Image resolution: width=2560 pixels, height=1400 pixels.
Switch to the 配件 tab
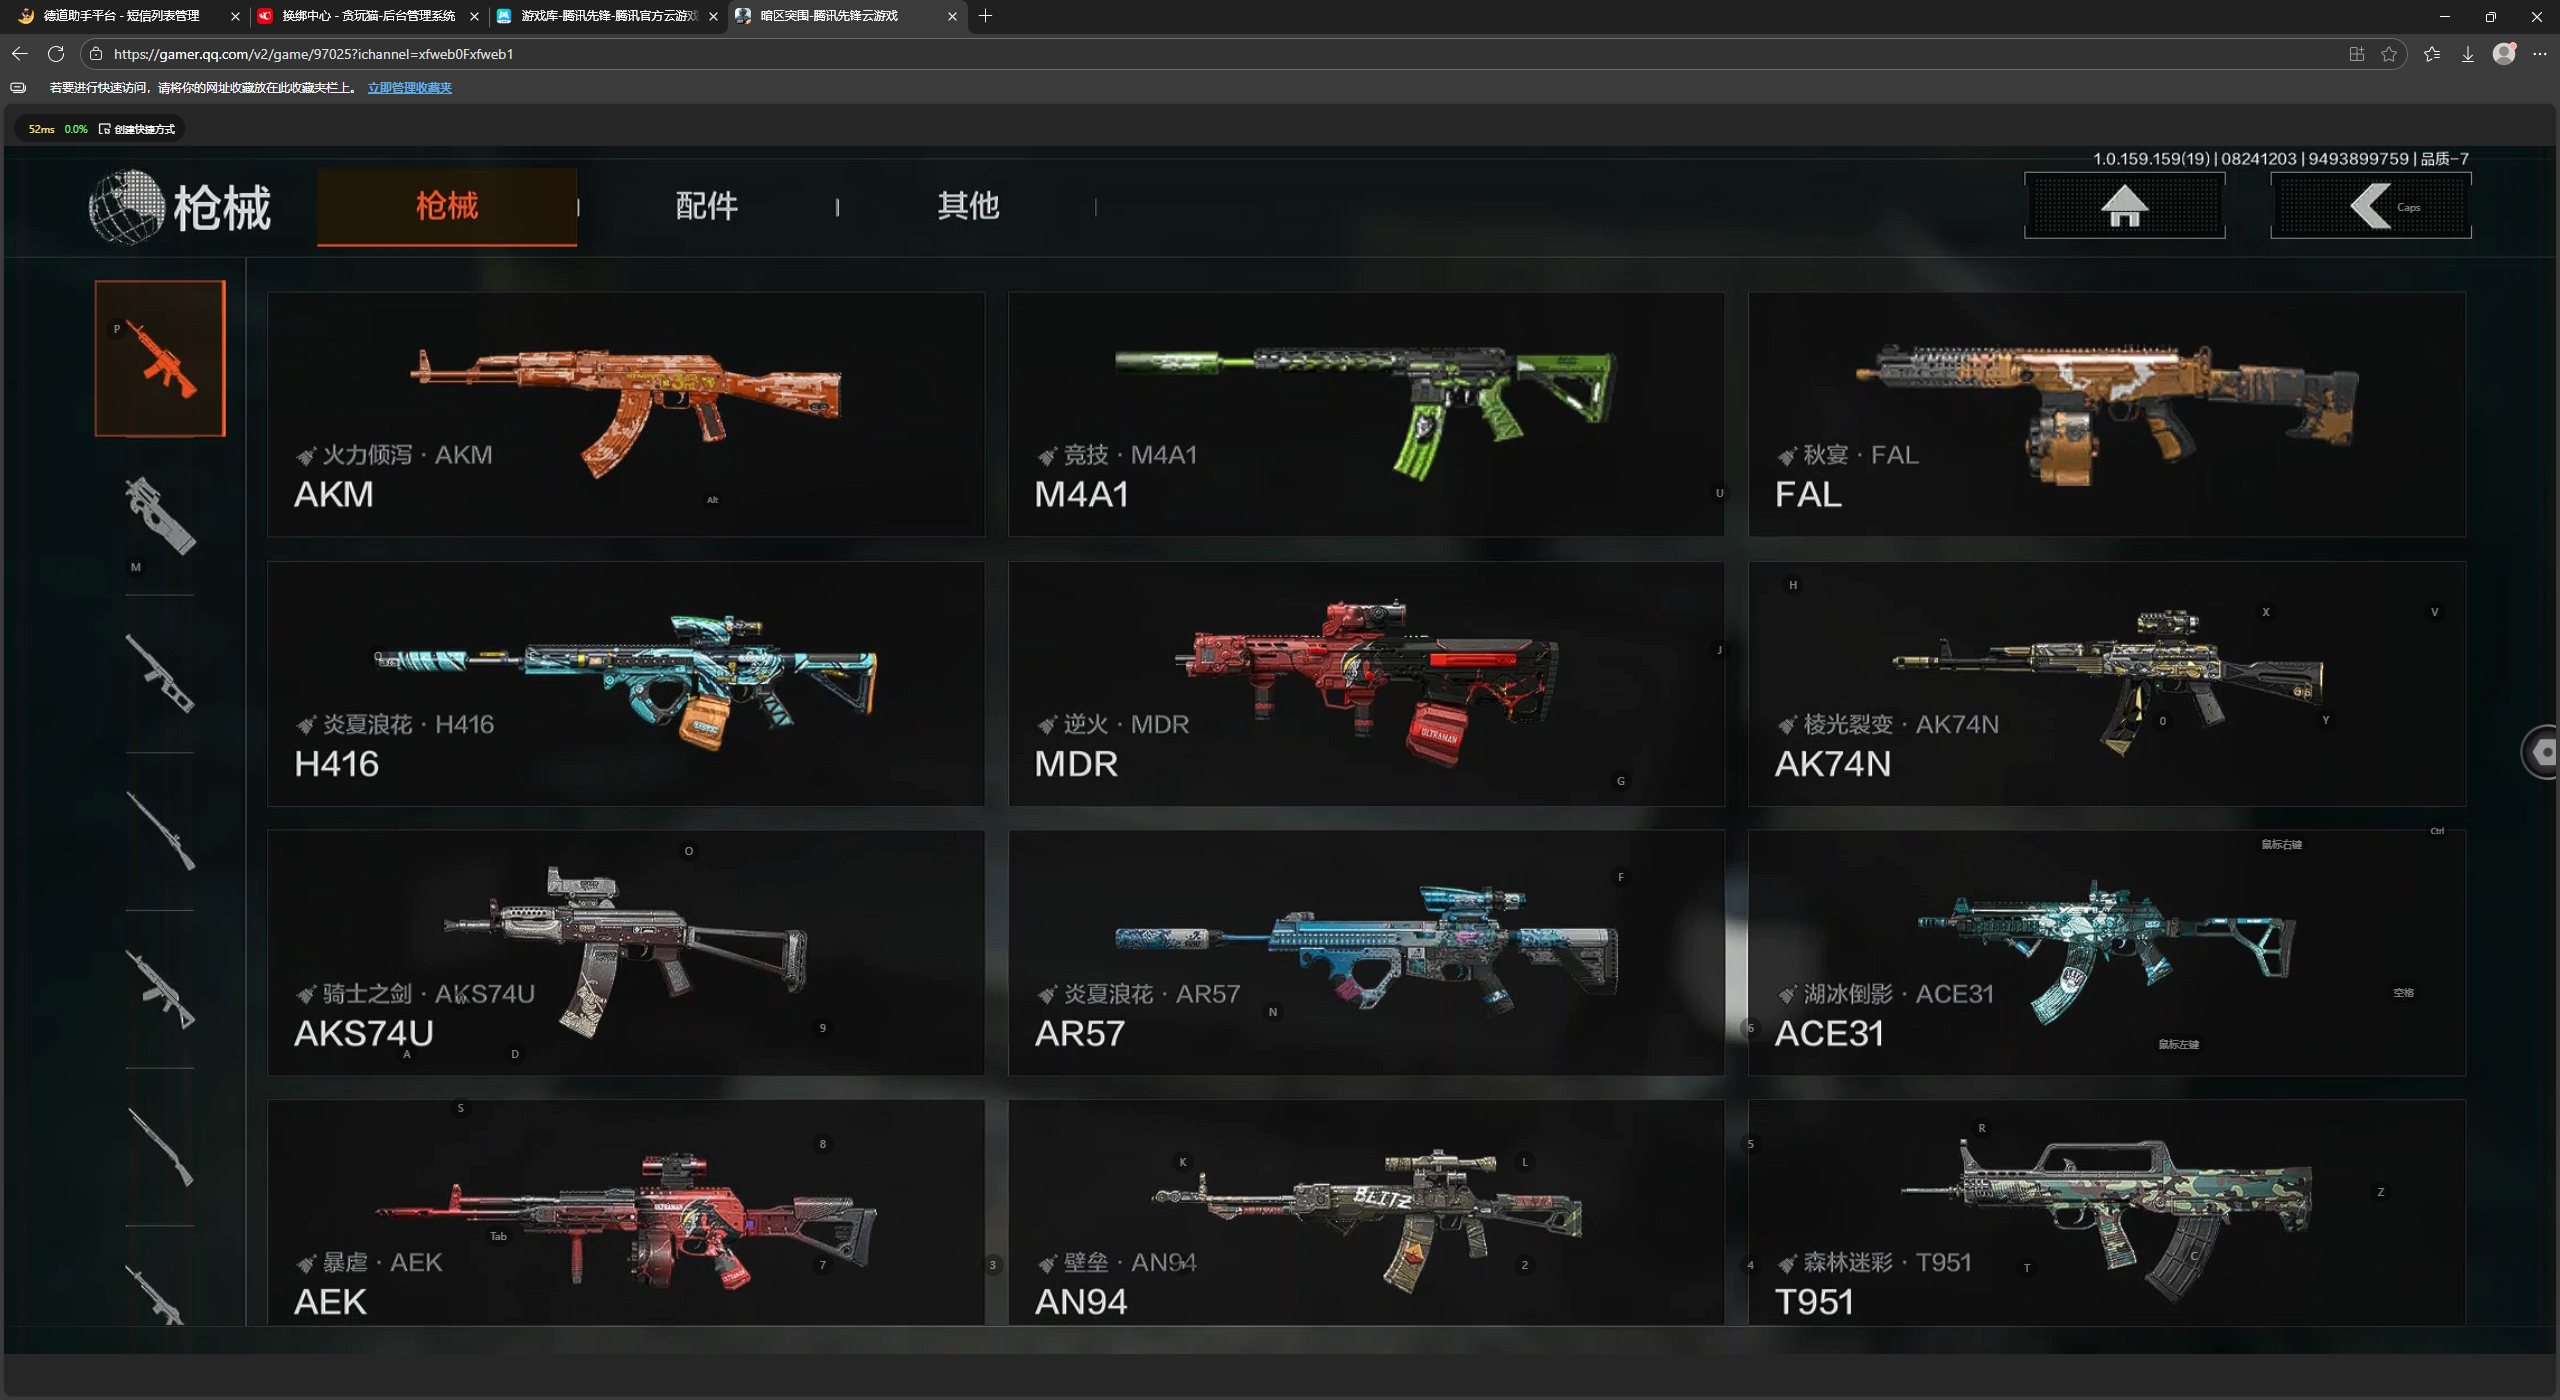coord(707,206)
